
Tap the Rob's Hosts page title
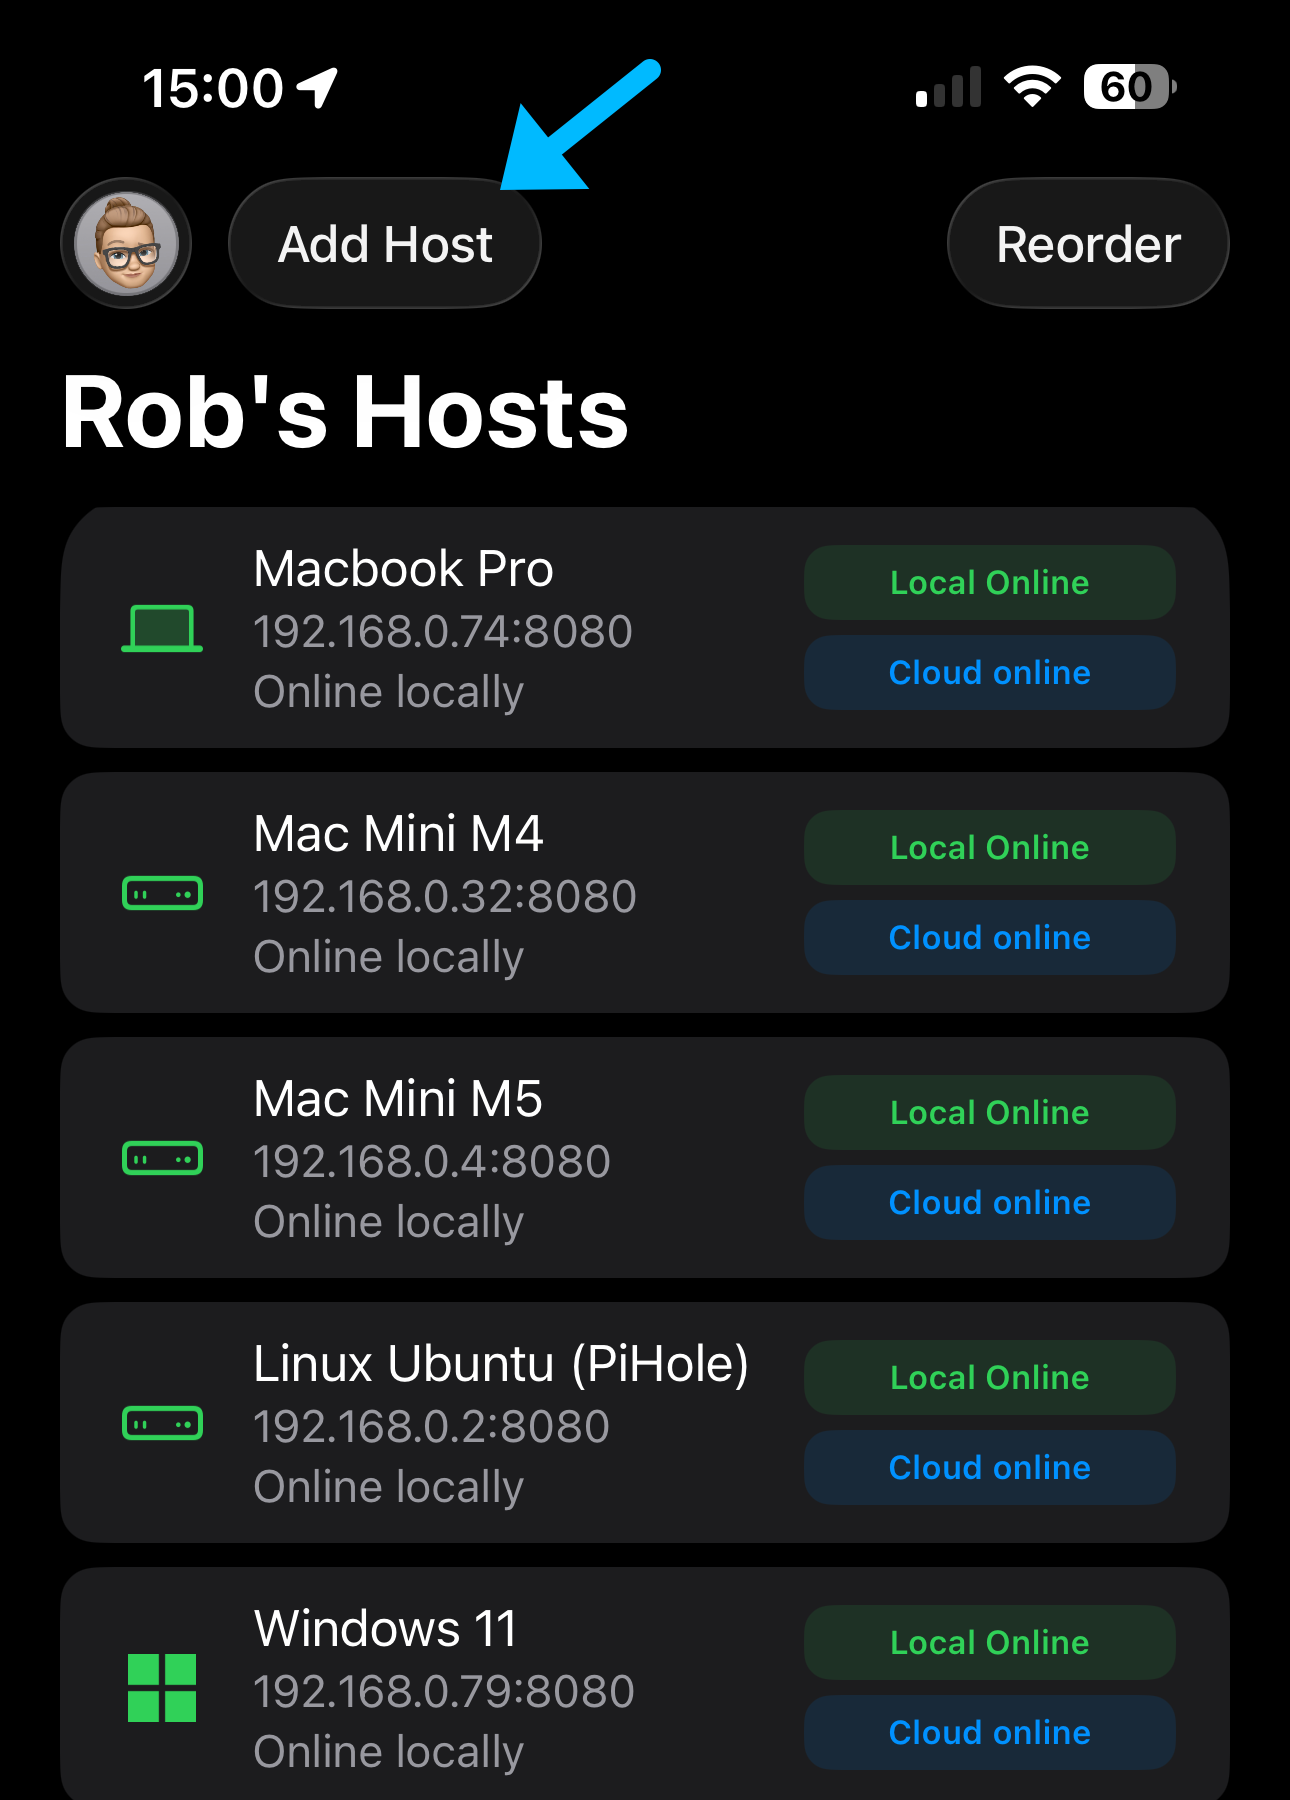click(x=345, y=412)
